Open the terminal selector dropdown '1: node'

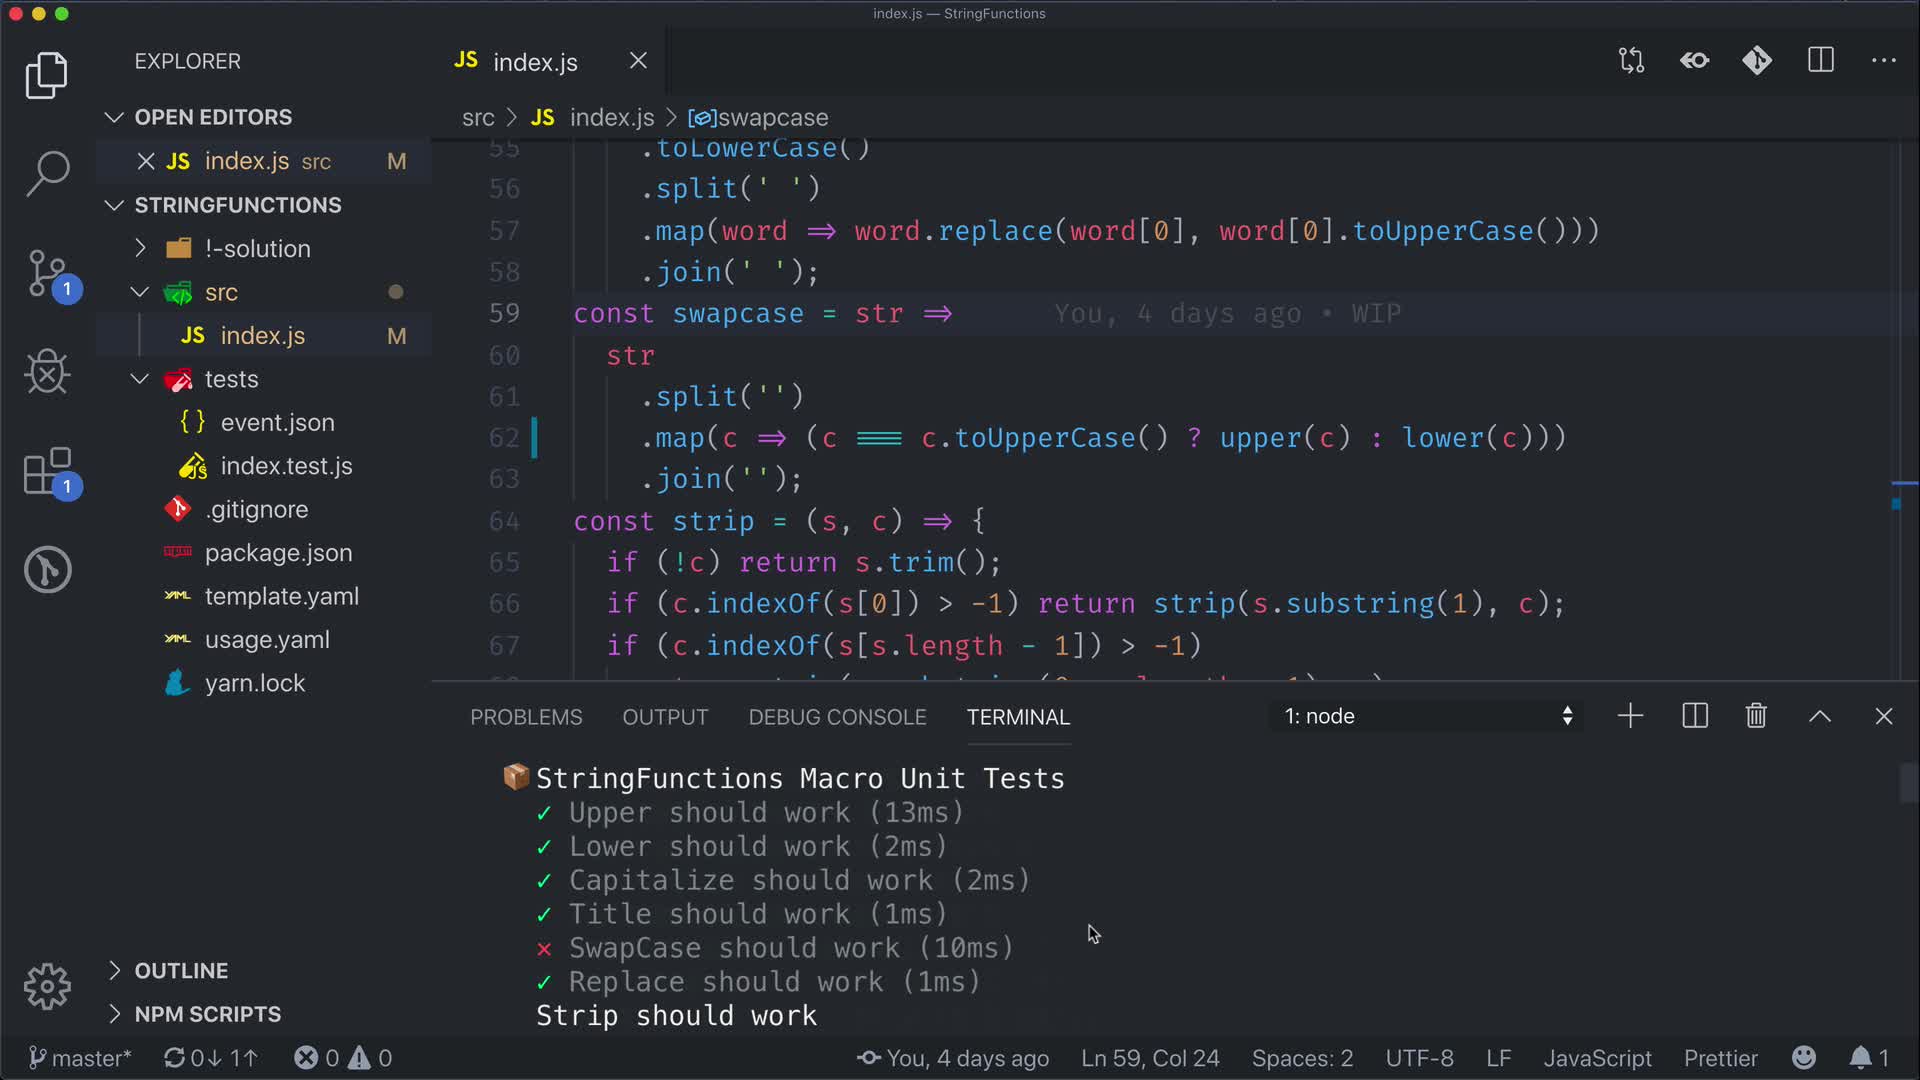(1427, 716)
